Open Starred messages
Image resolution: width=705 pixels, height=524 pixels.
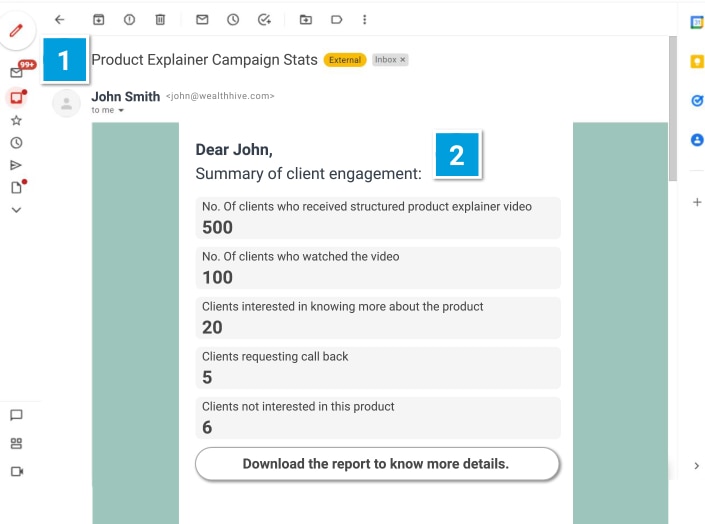[16, 120]
